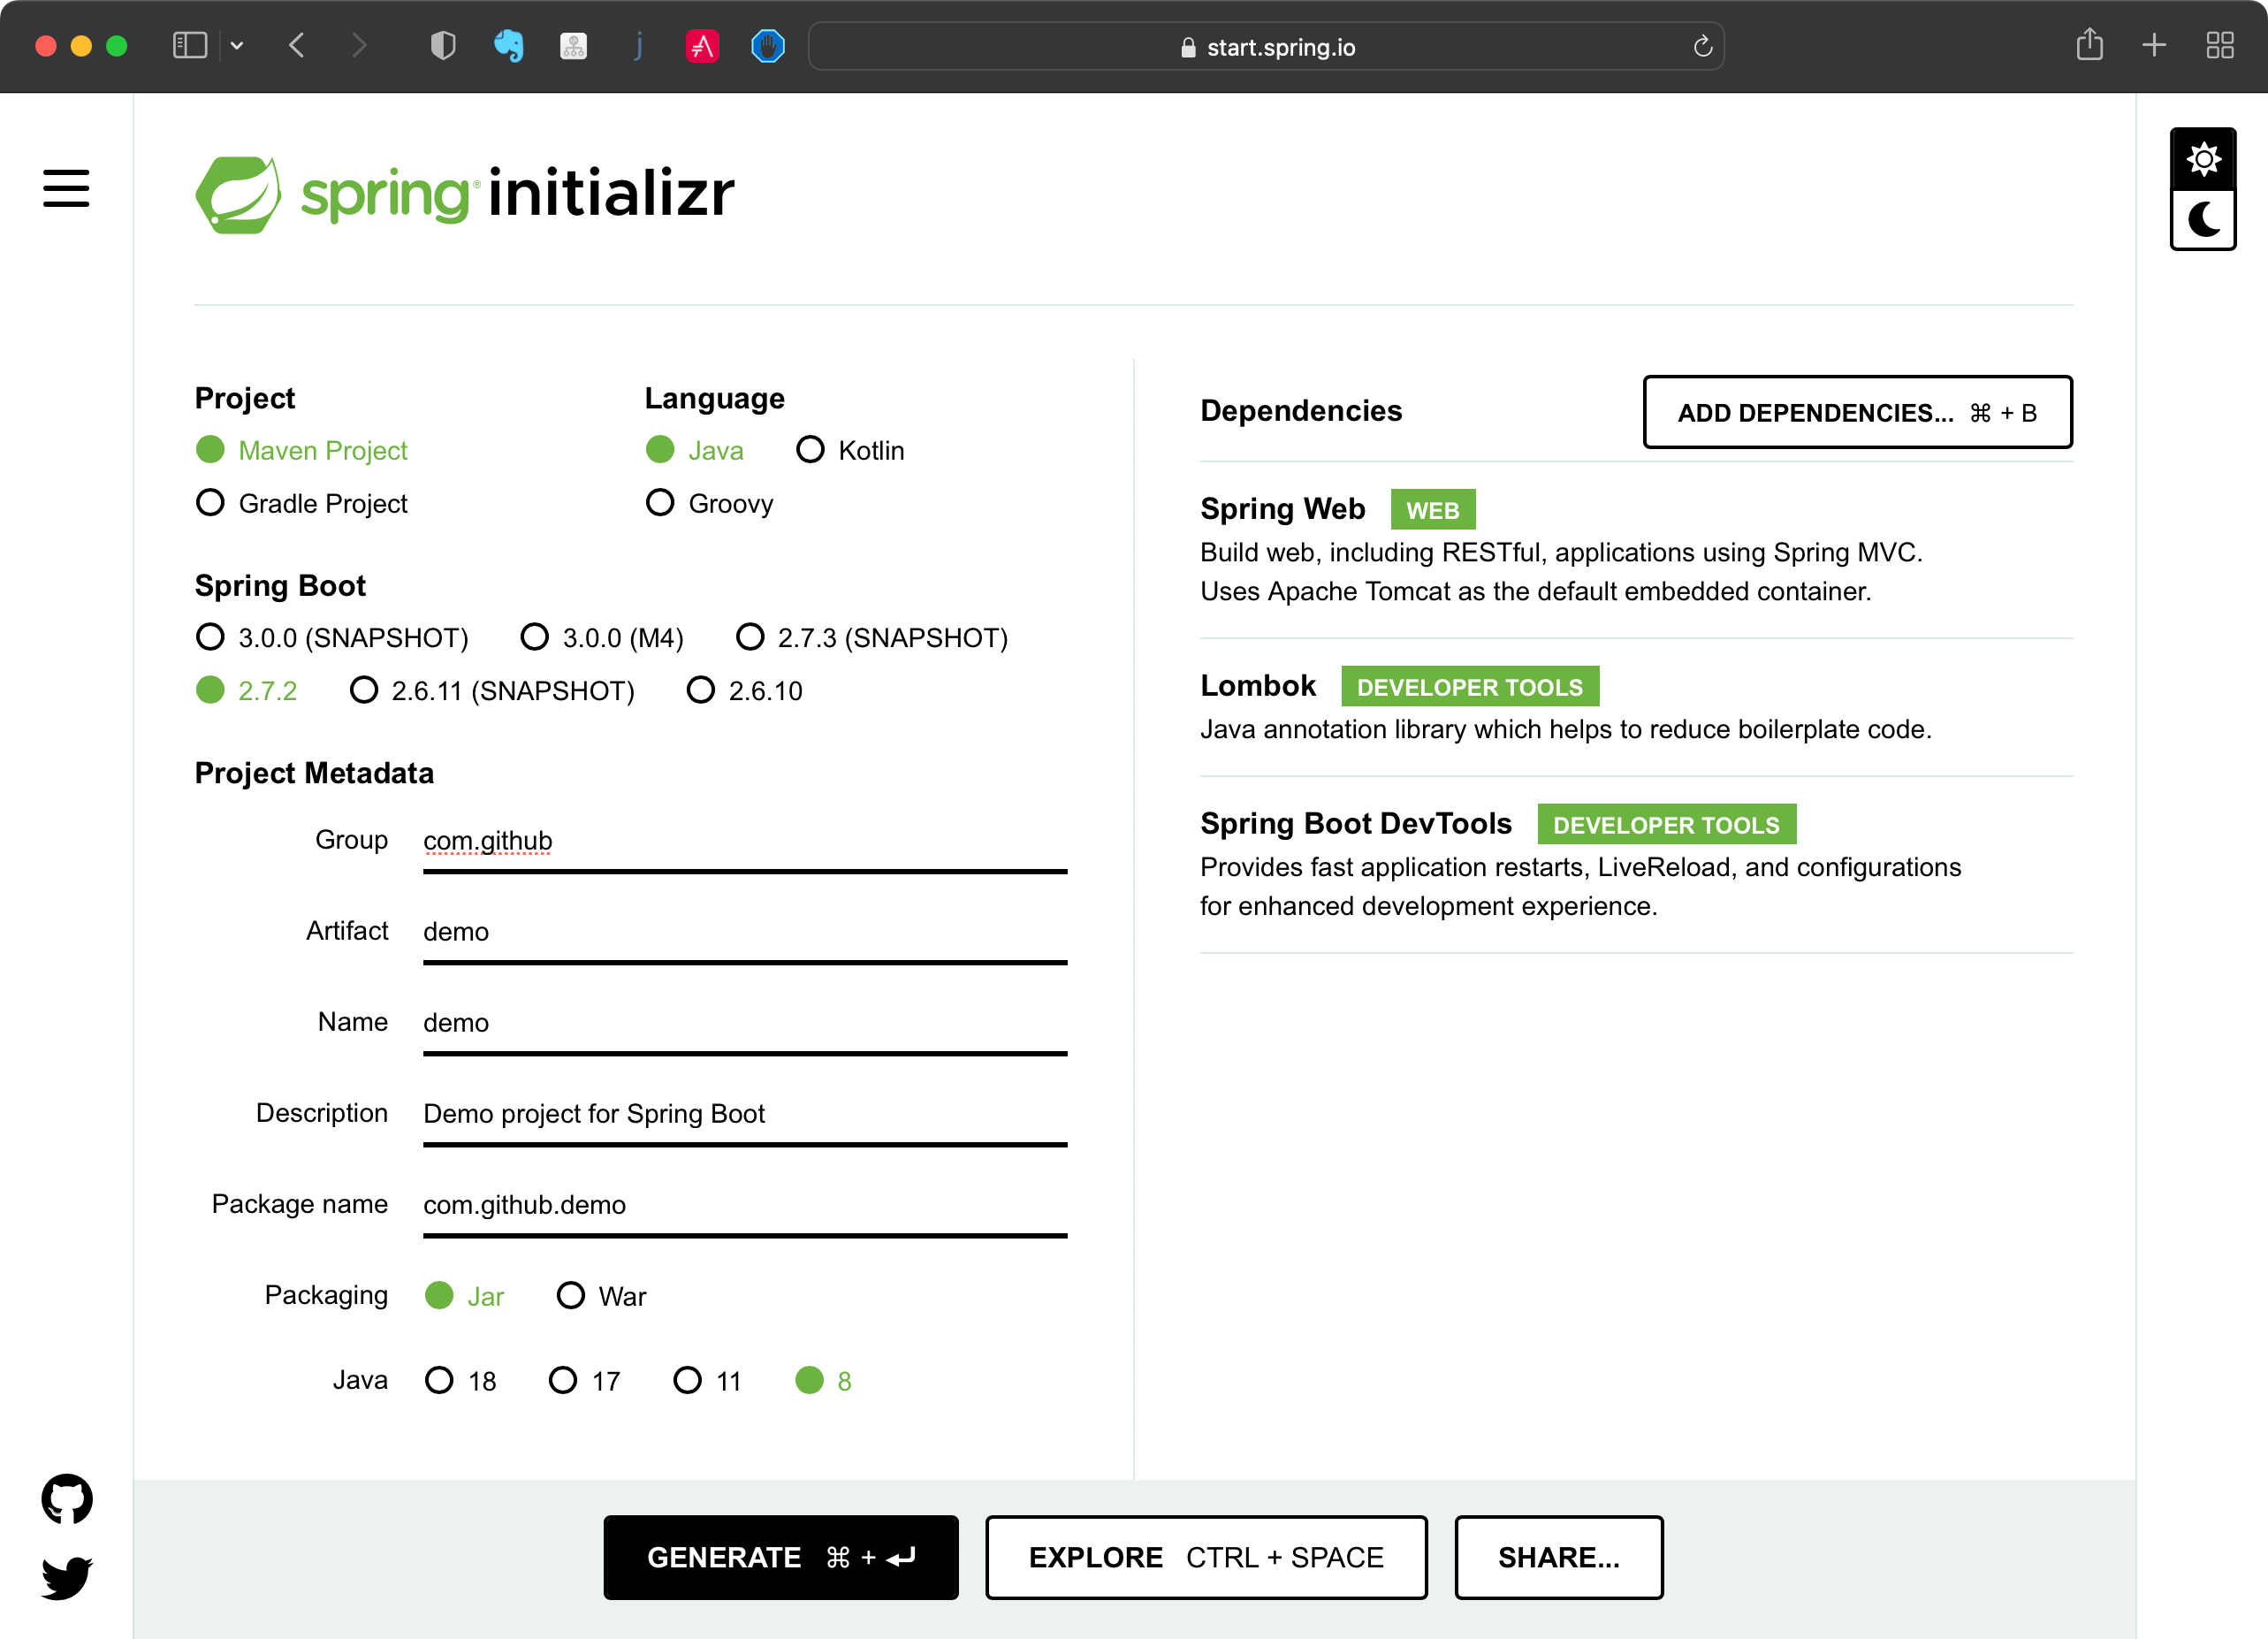Image resolution: width=2268 pixels, height=1639 pixels.
Task: Click the Safari share icon
Action: click(2089, 45)
